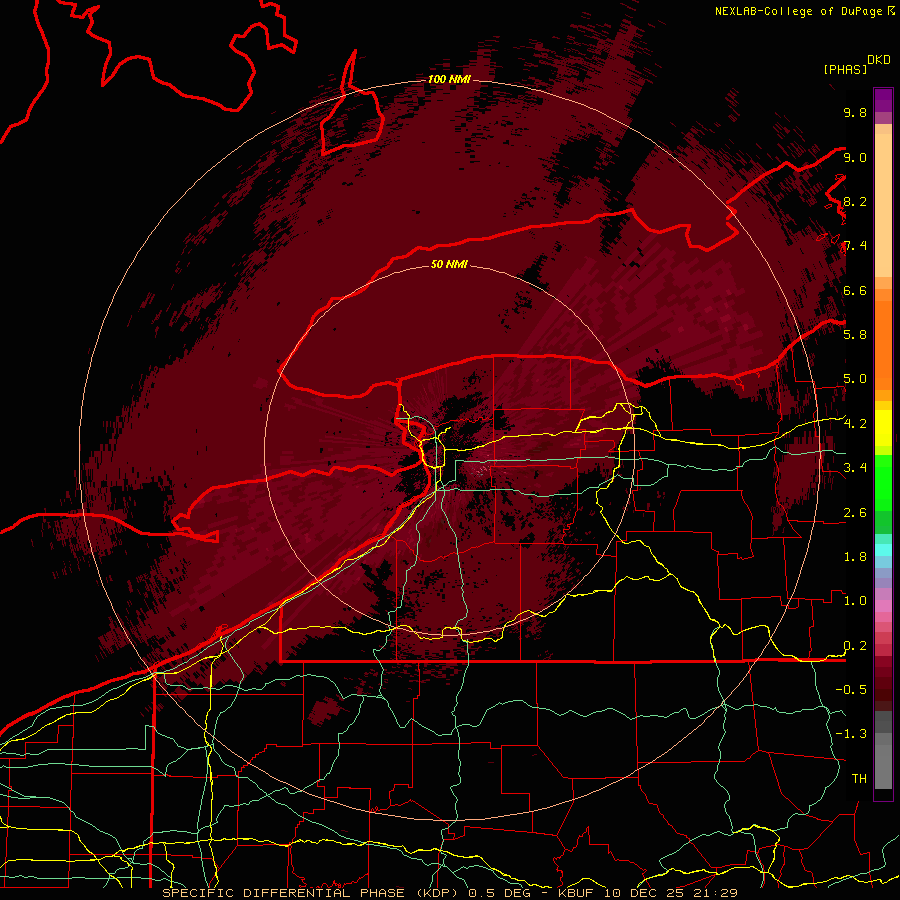Click the bright green segment of the color bar
Screen dimensions: 900x900
pos(883,482)
